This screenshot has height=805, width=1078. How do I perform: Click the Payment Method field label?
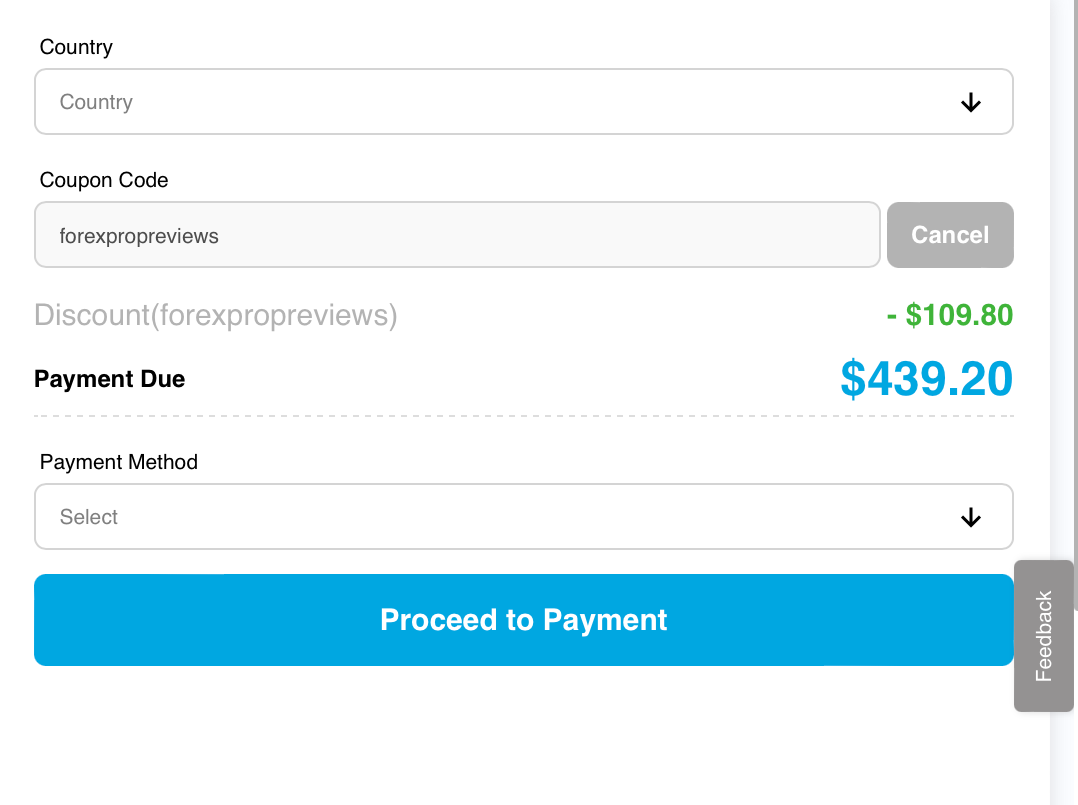[119, 462]
